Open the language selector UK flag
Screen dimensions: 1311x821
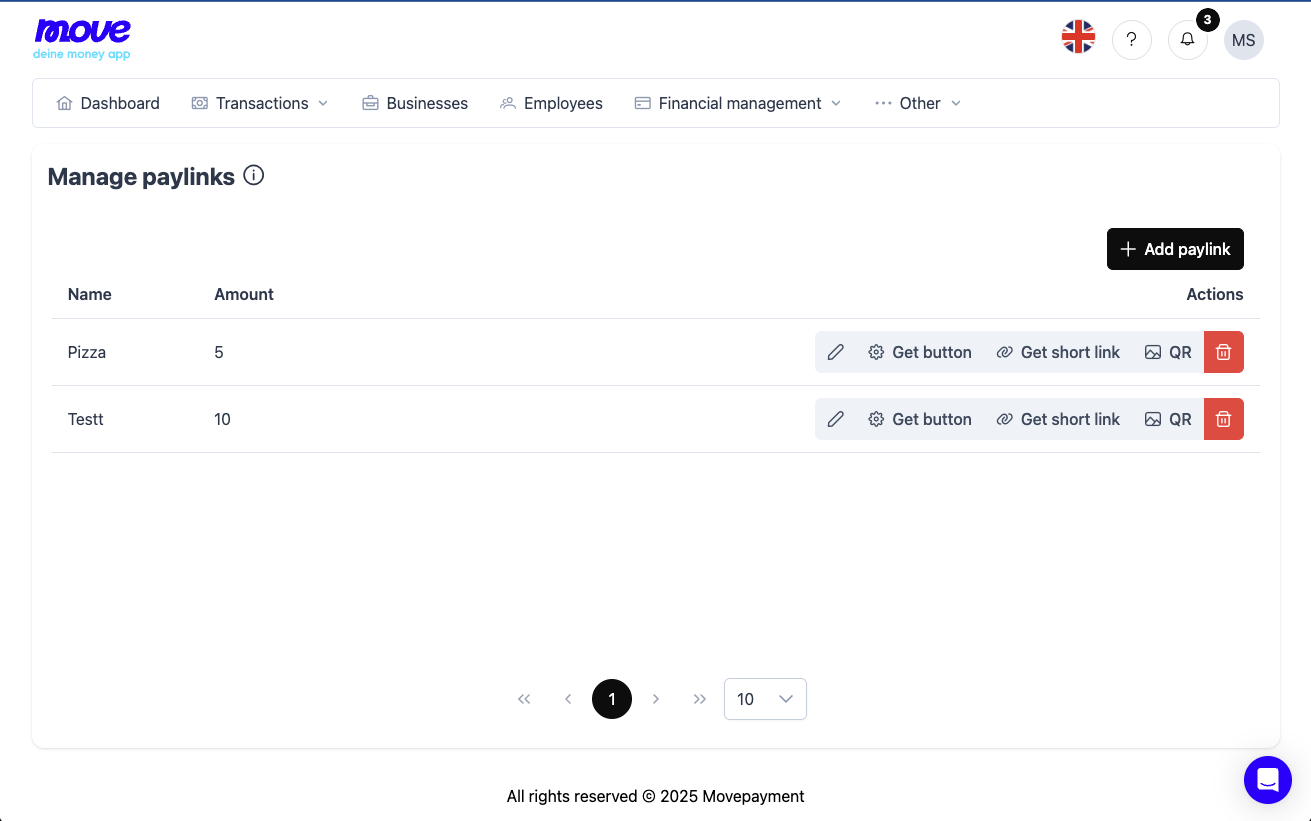click(x=1078, y=38)
